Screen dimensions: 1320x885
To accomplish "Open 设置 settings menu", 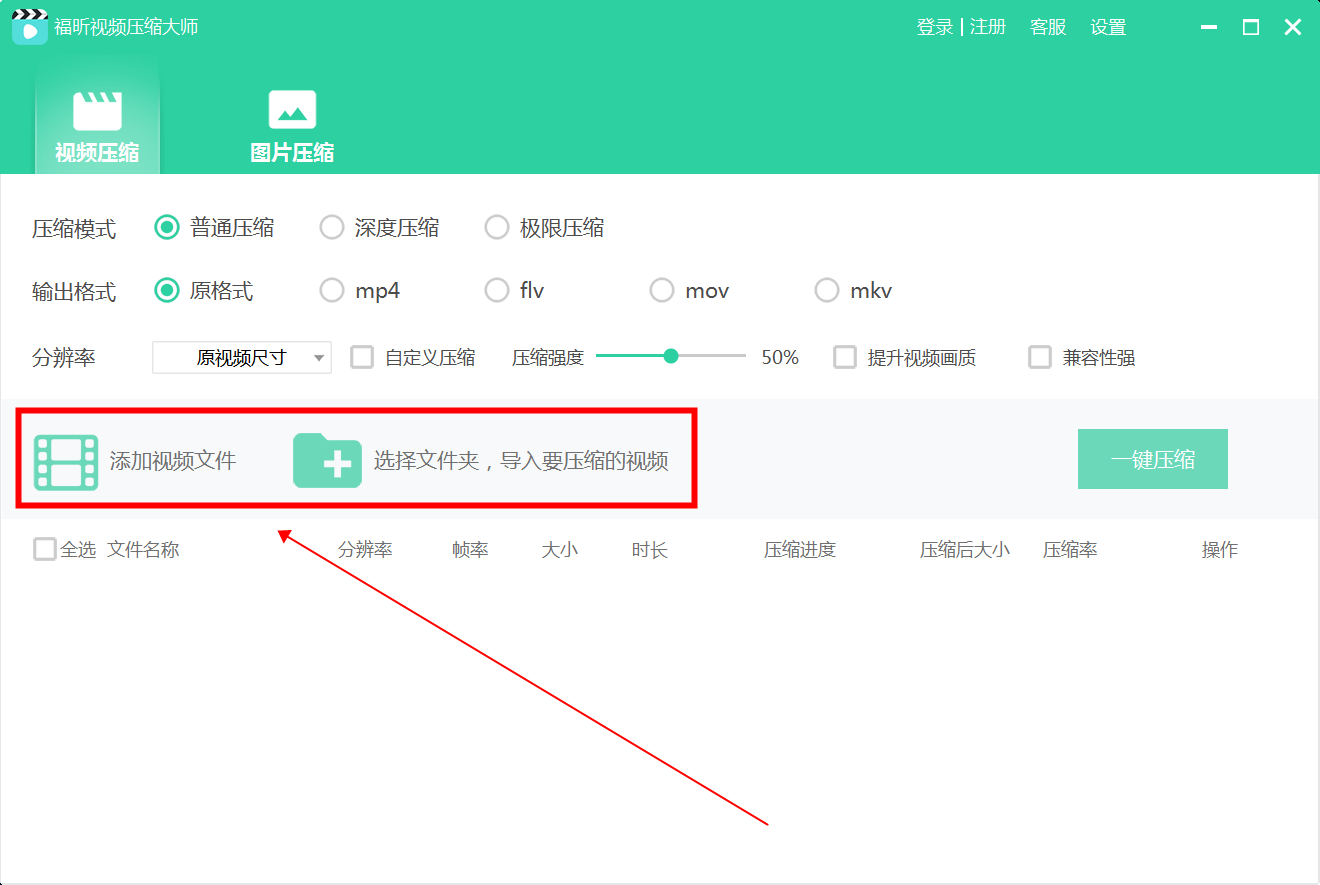I will [1108, 27].
